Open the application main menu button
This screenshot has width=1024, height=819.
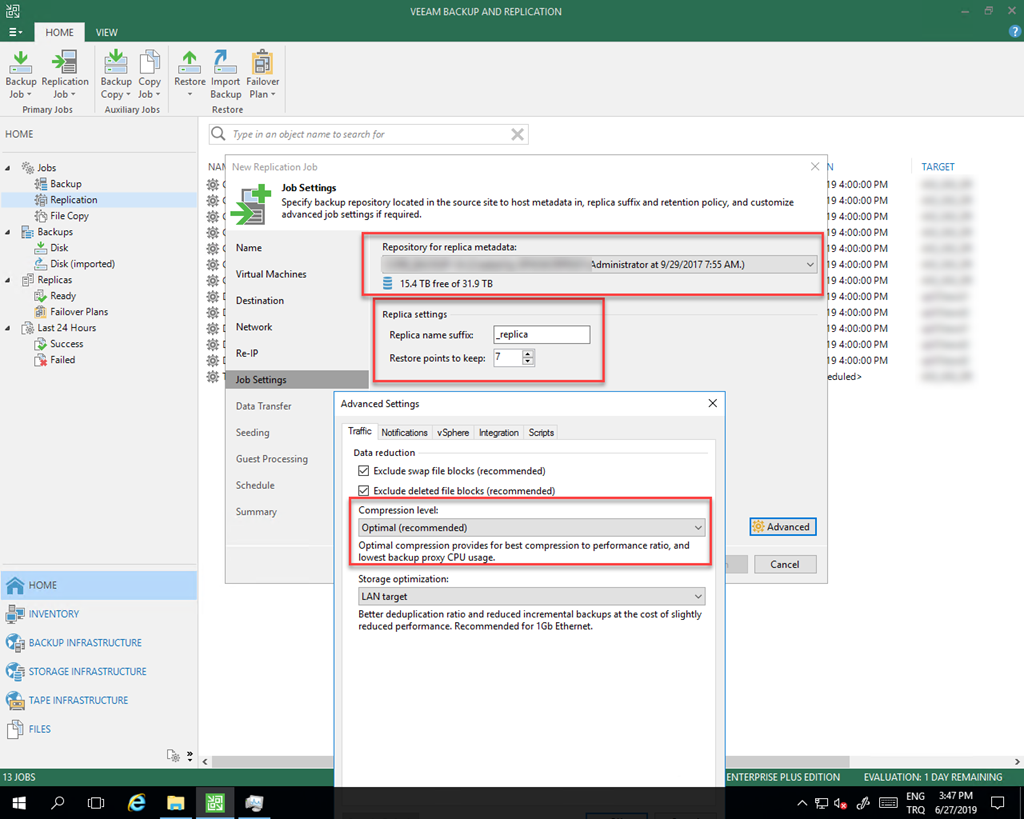pyautogui.click(x=16, y=32)
